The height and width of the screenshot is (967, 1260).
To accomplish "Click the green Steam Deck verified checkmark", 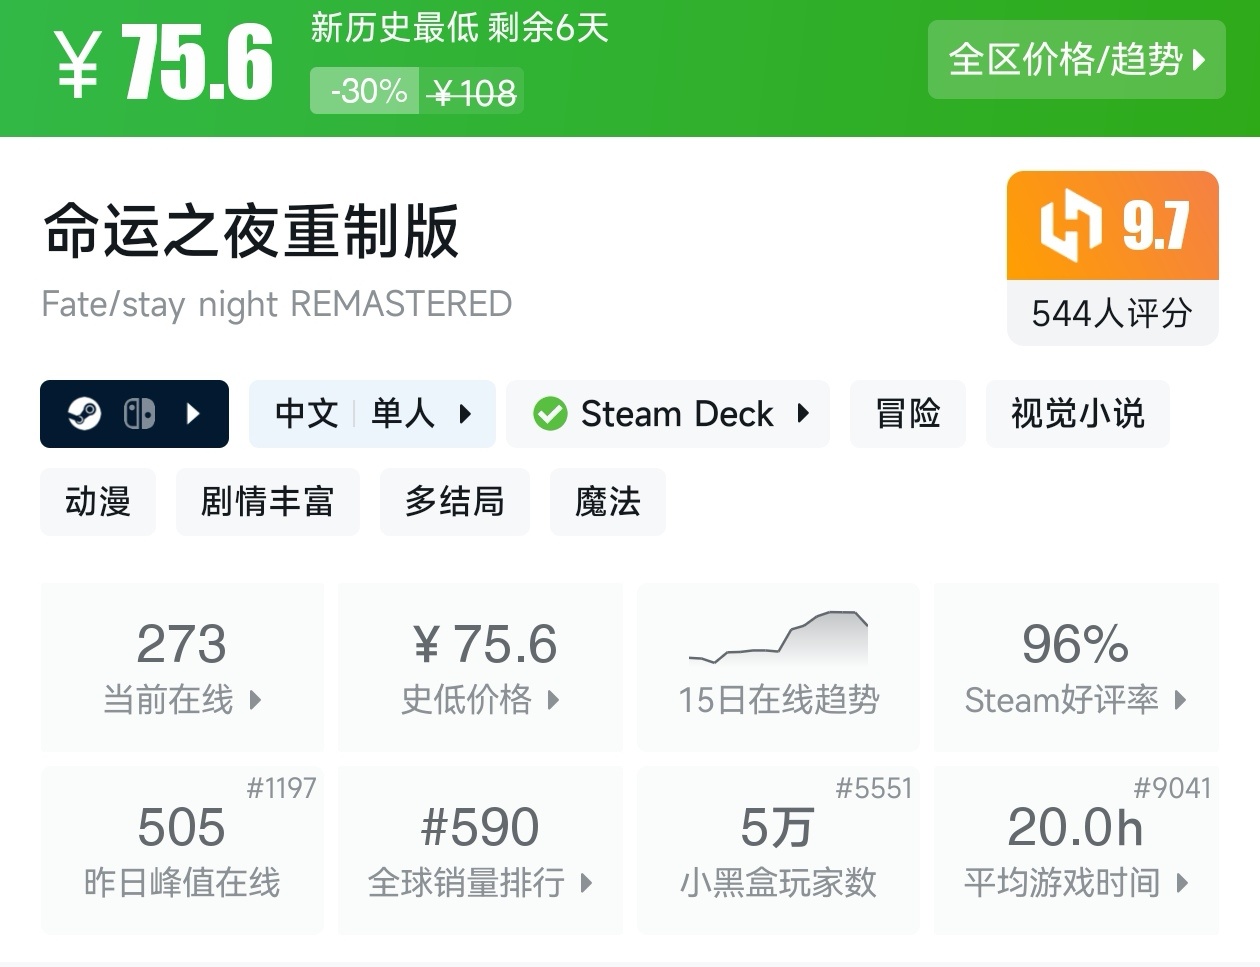I will (549, 413).
